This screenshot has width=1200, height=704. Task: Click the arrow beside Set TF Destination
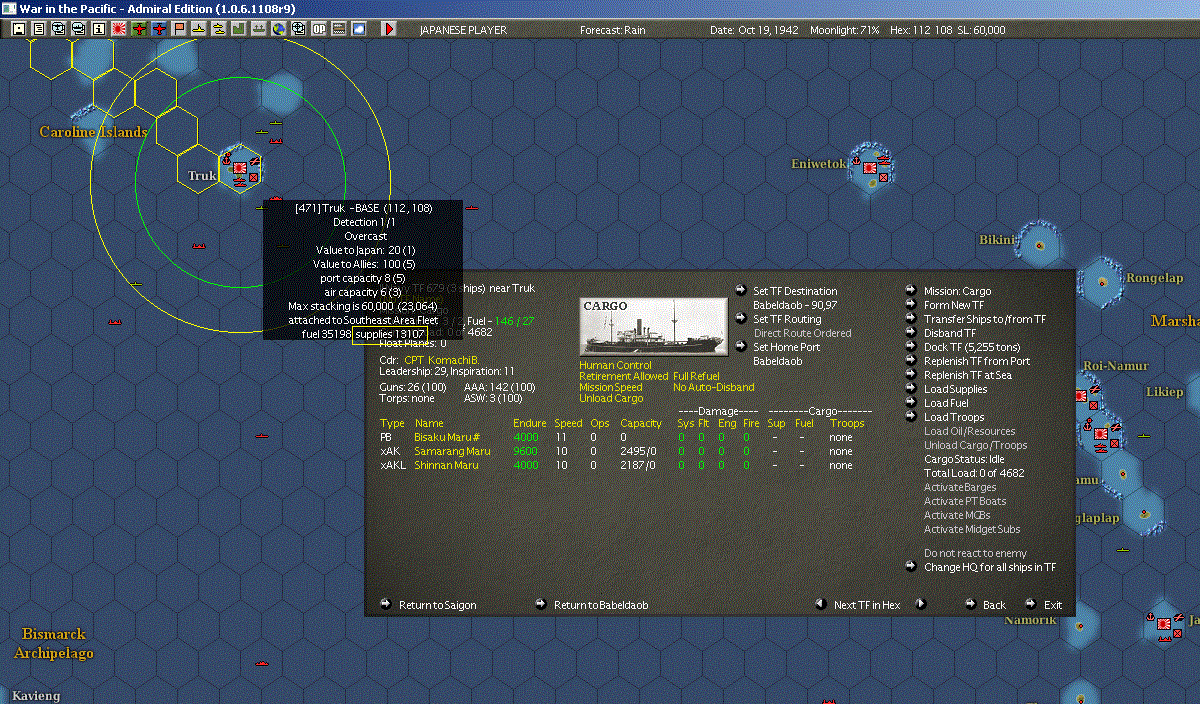740,291
